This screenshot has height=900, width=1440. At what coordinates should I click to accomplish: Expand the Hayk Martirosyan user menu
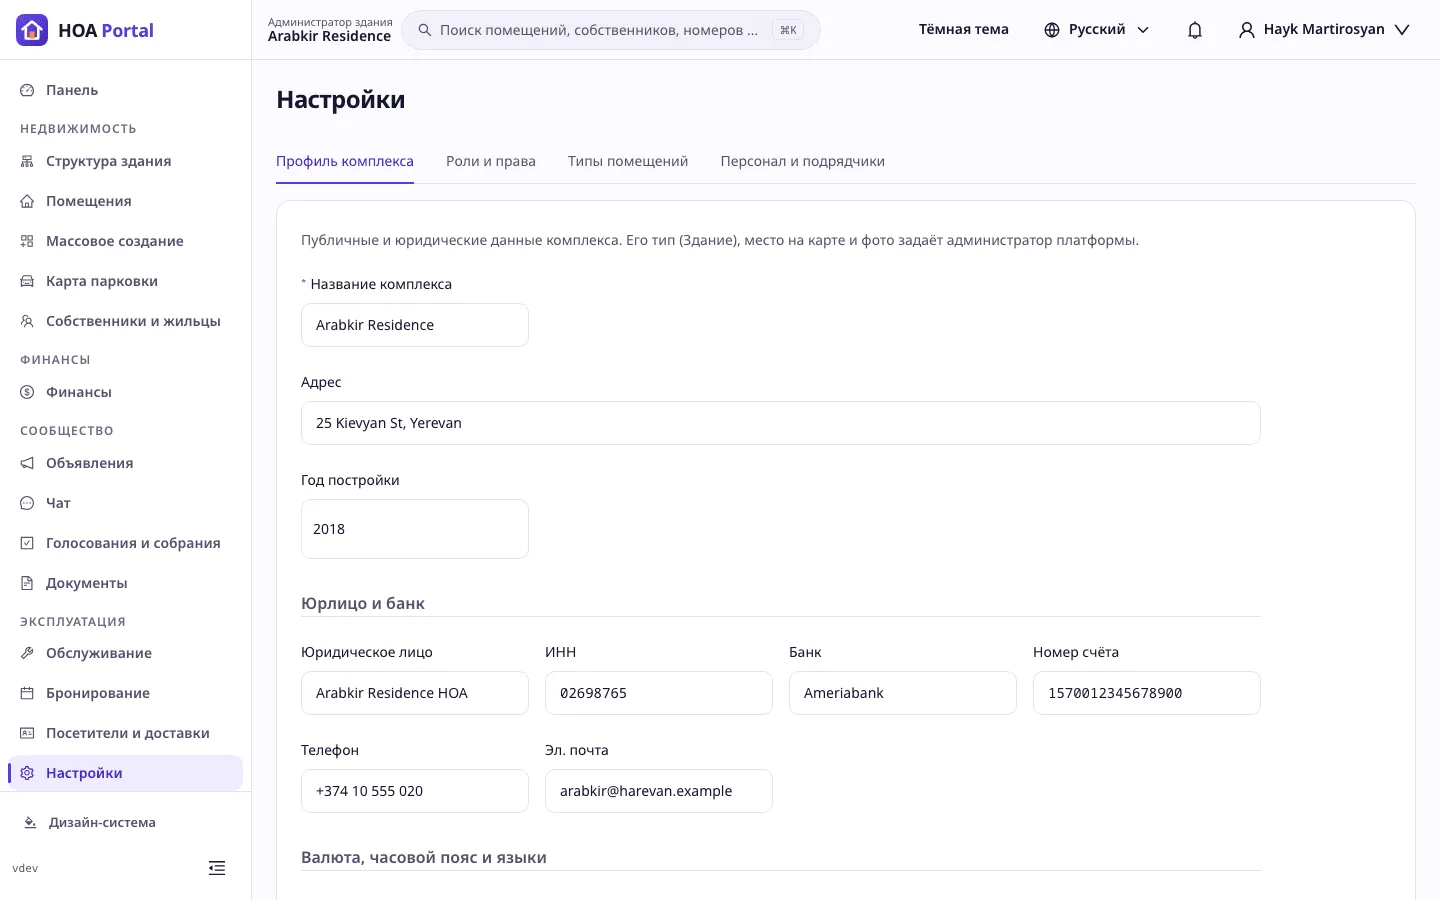coord(1324,30)
